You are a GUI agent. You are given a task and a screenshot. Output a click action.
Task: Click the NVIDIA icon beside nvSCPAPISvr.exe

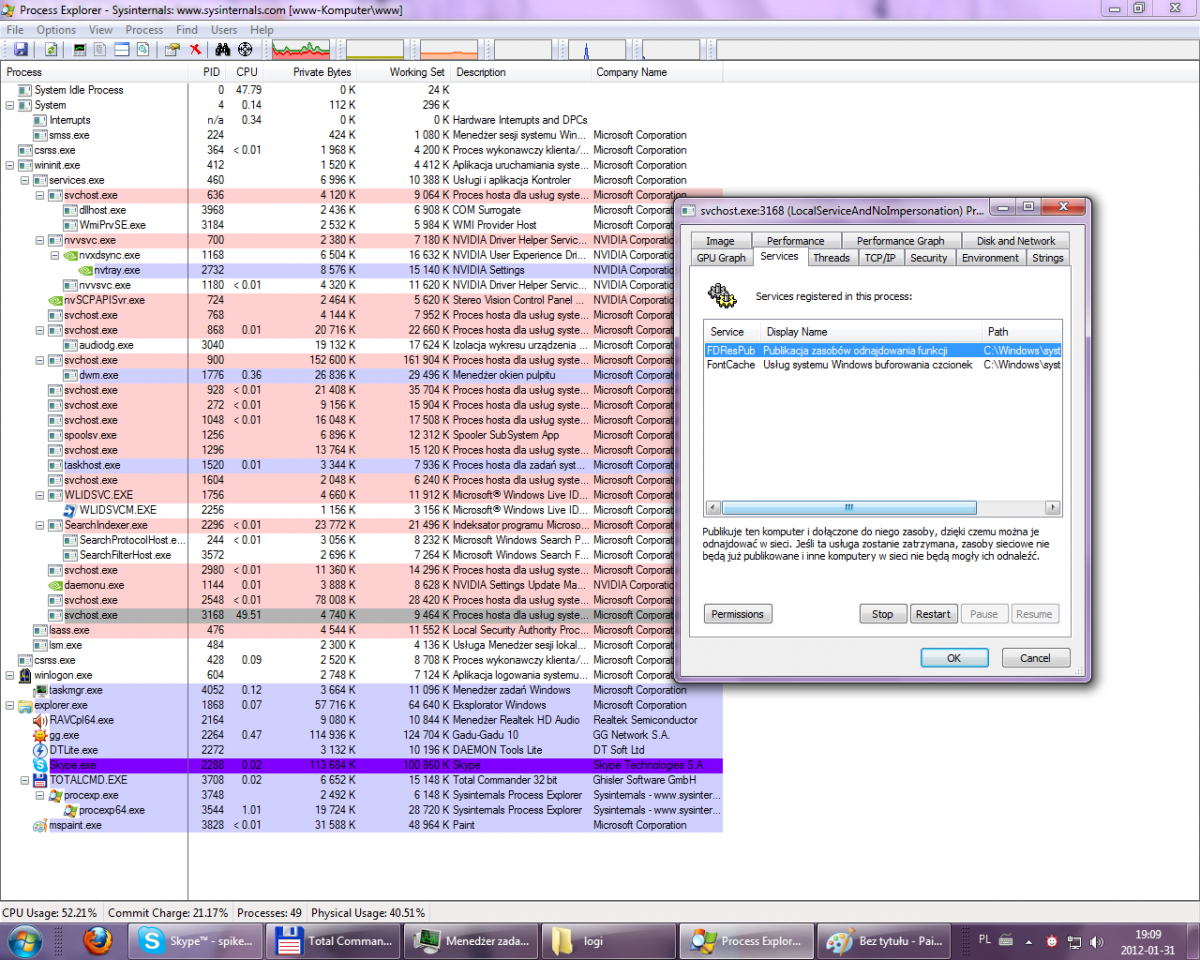(x=56, y=300)
